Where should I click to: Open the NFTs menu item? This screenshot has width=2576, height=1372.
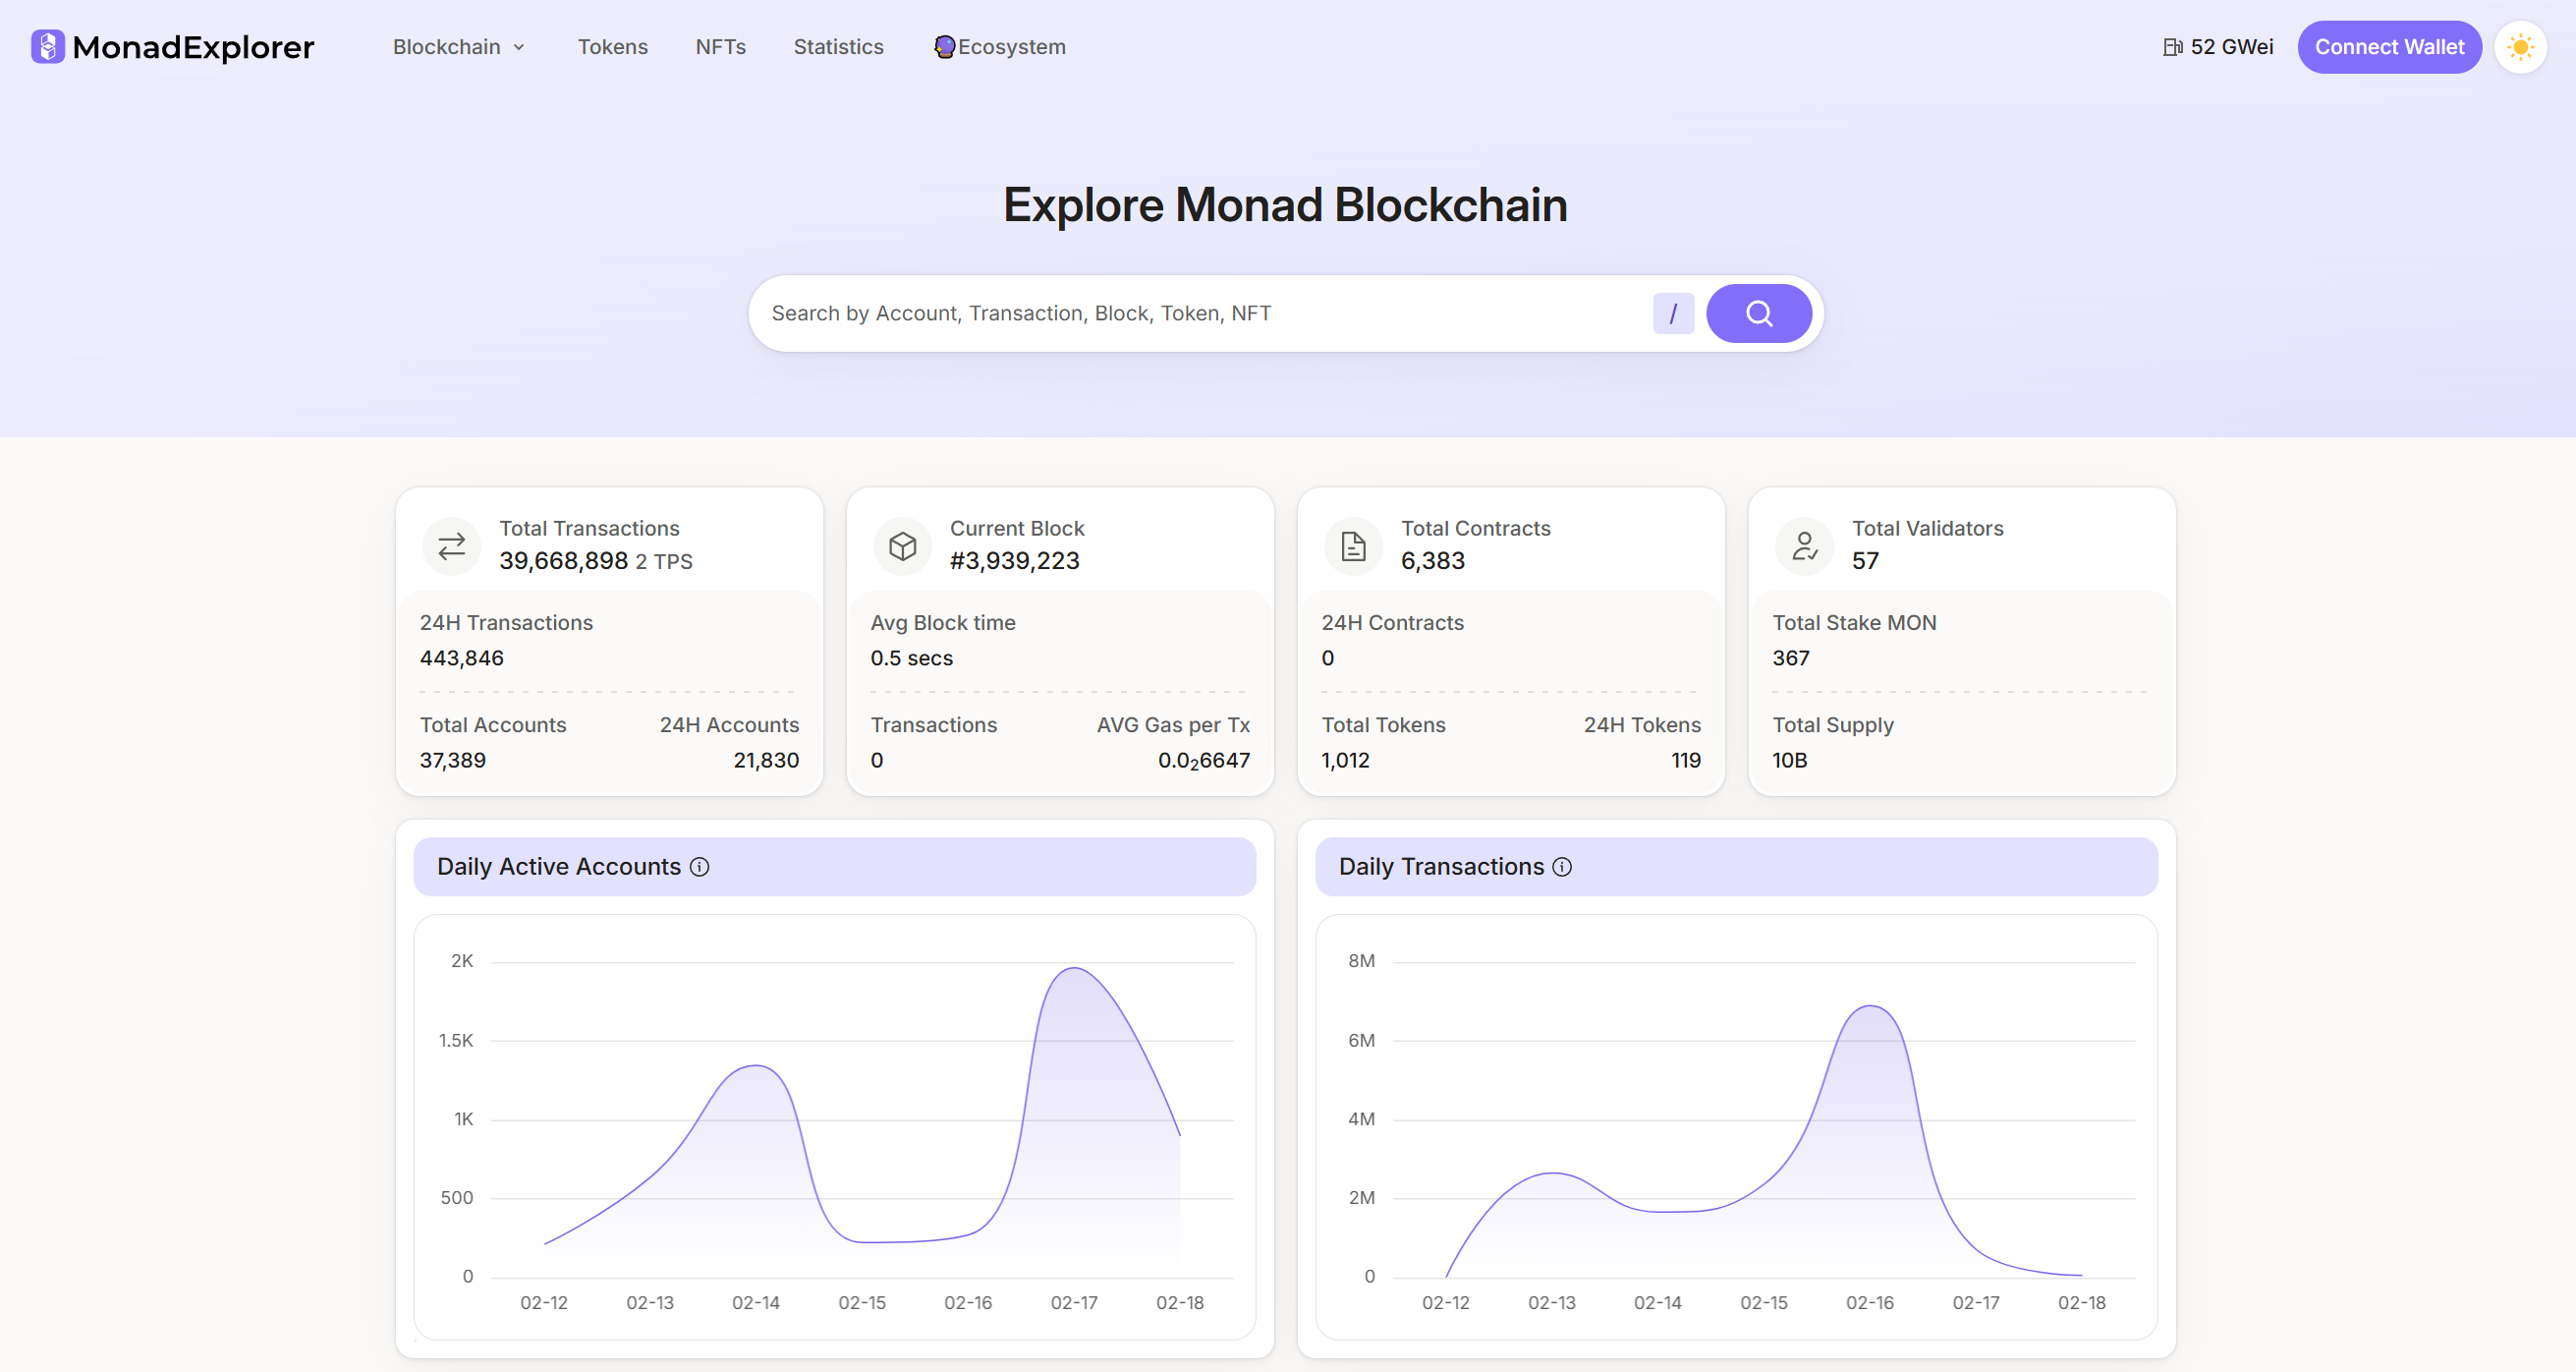pyautogui.click(x=720, y=47)
